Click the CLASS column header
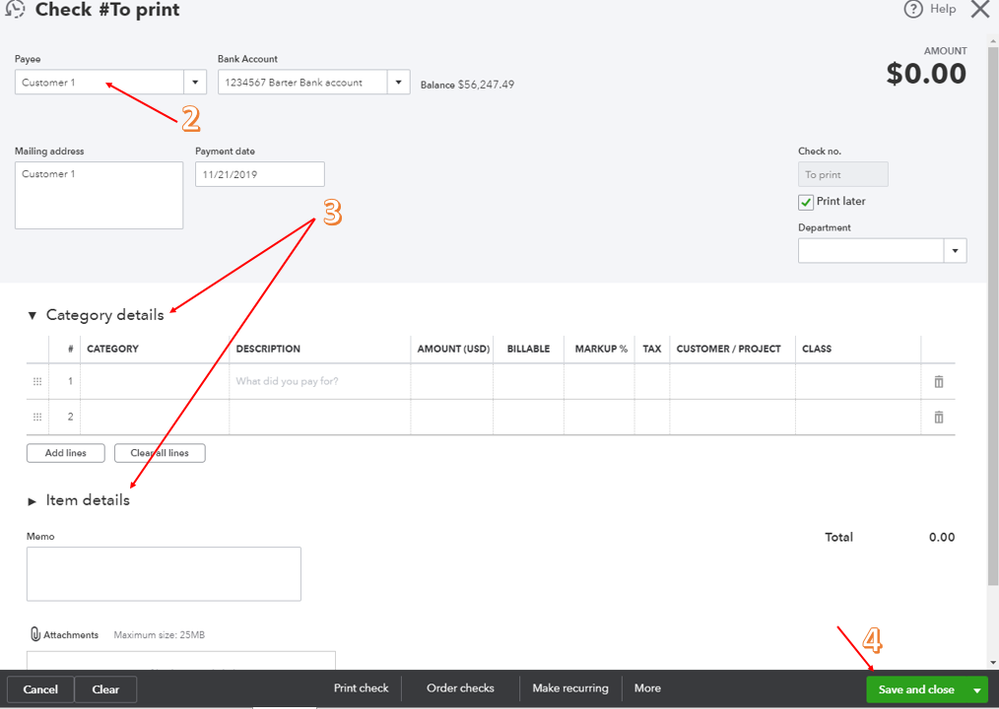 tap(817, 348)
